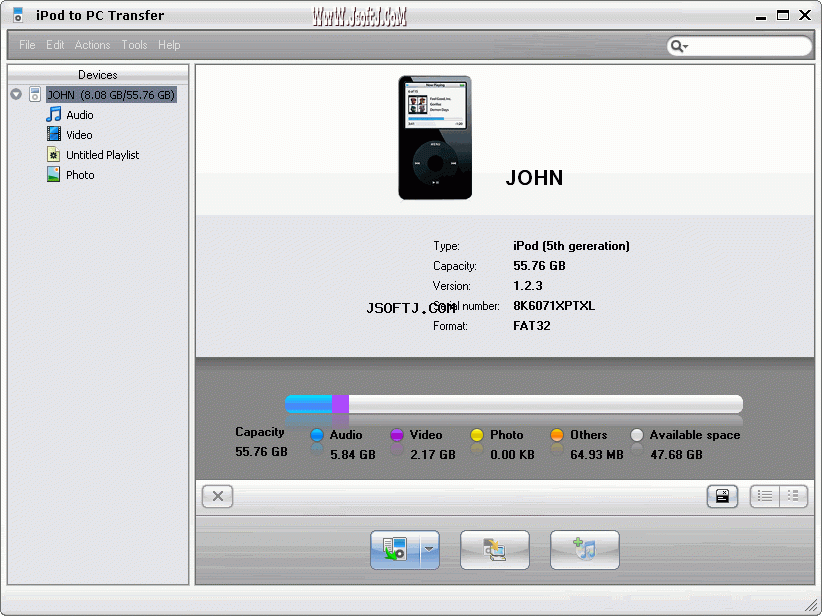Click the add music plus icon button
This screenshot has width=822, height=616.
[585, 549]
